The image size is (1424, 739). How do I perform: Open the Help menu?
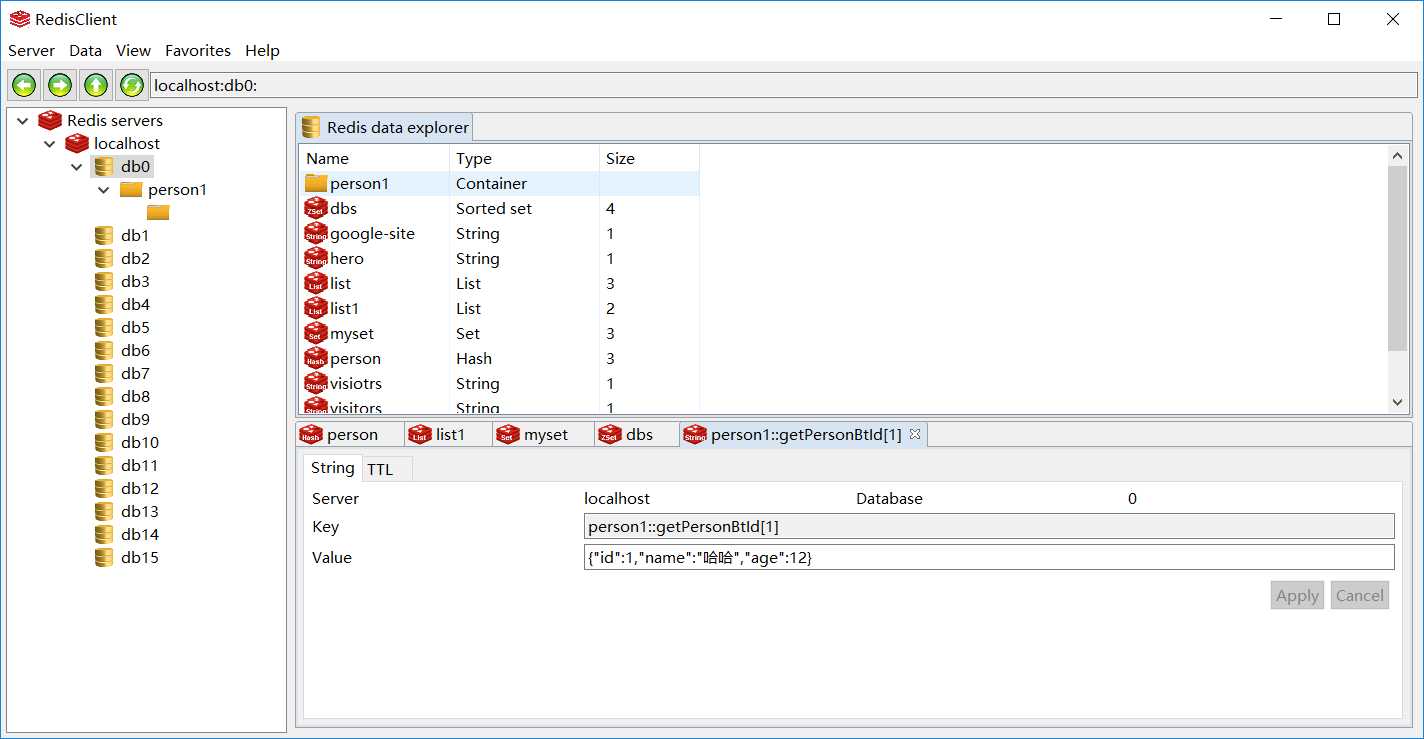(x=262, y=50)
